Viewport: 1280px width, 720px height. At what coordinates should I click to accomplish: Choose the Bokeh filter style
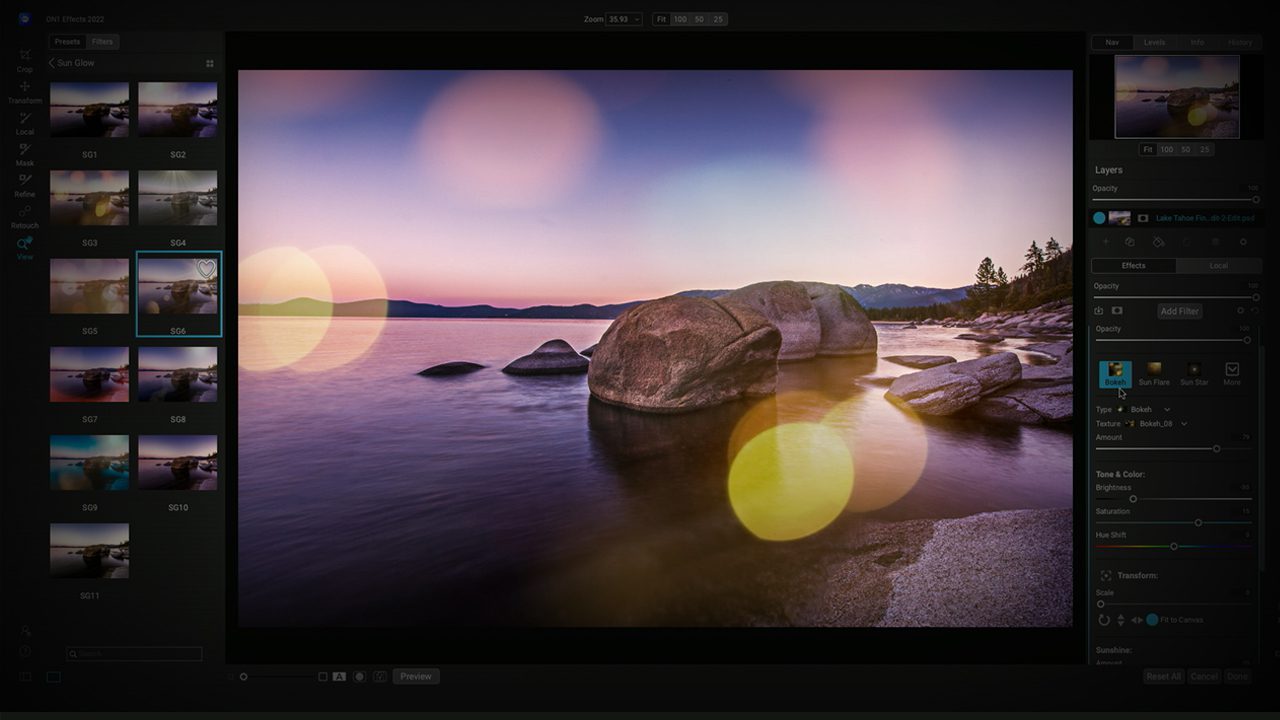tap(1115, 374)
